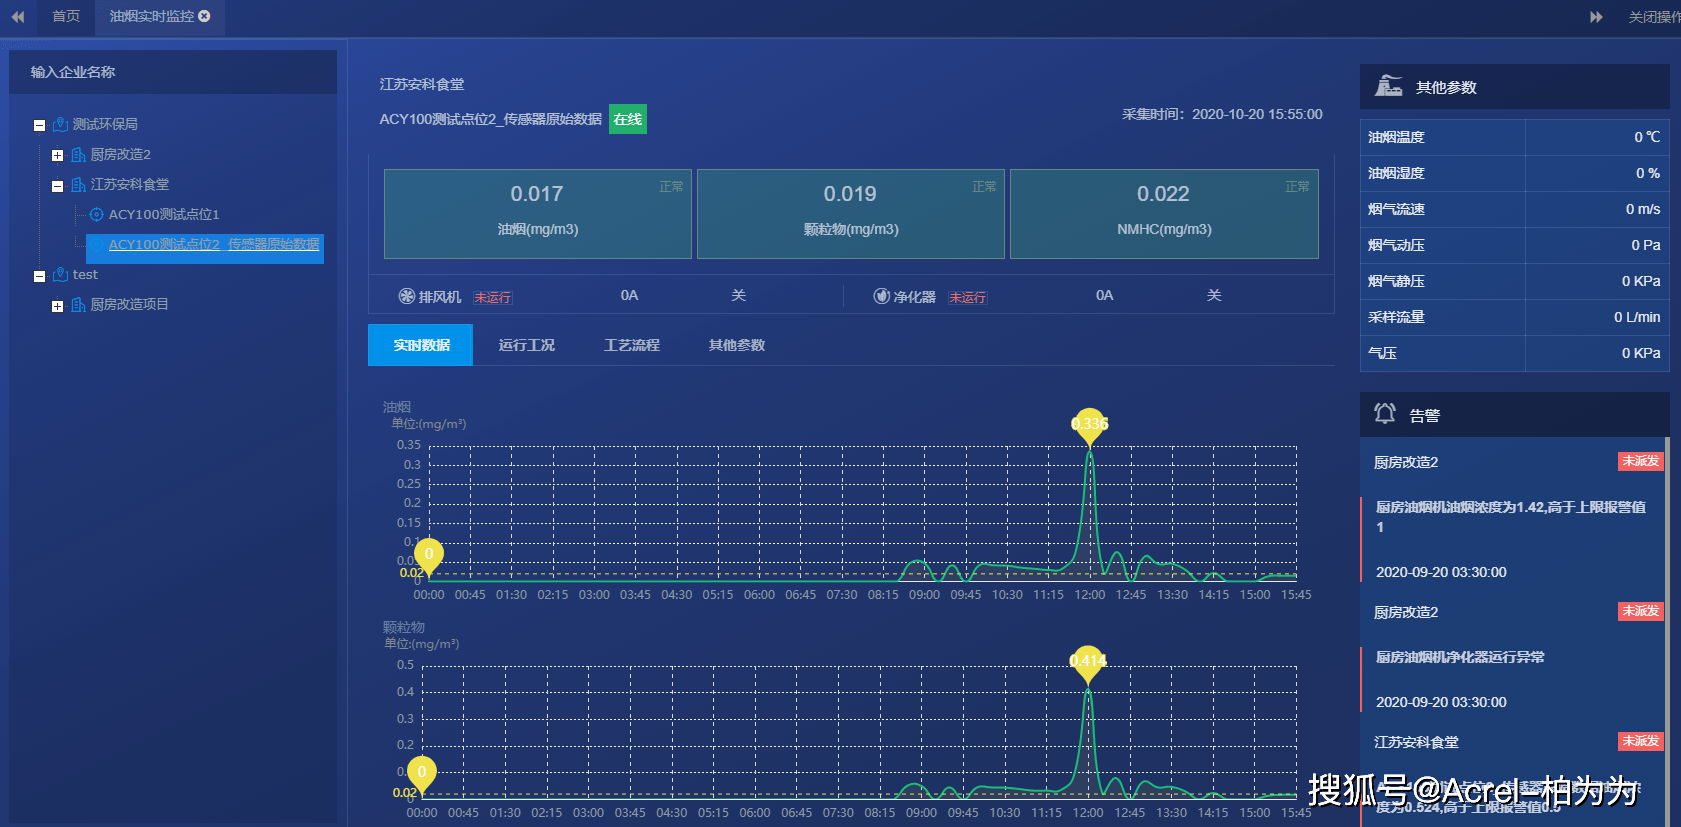Click the first 未派发 alarm status button
Image resolution: width=1681 pixels, height=827 pixels.
click(1640, 461)
